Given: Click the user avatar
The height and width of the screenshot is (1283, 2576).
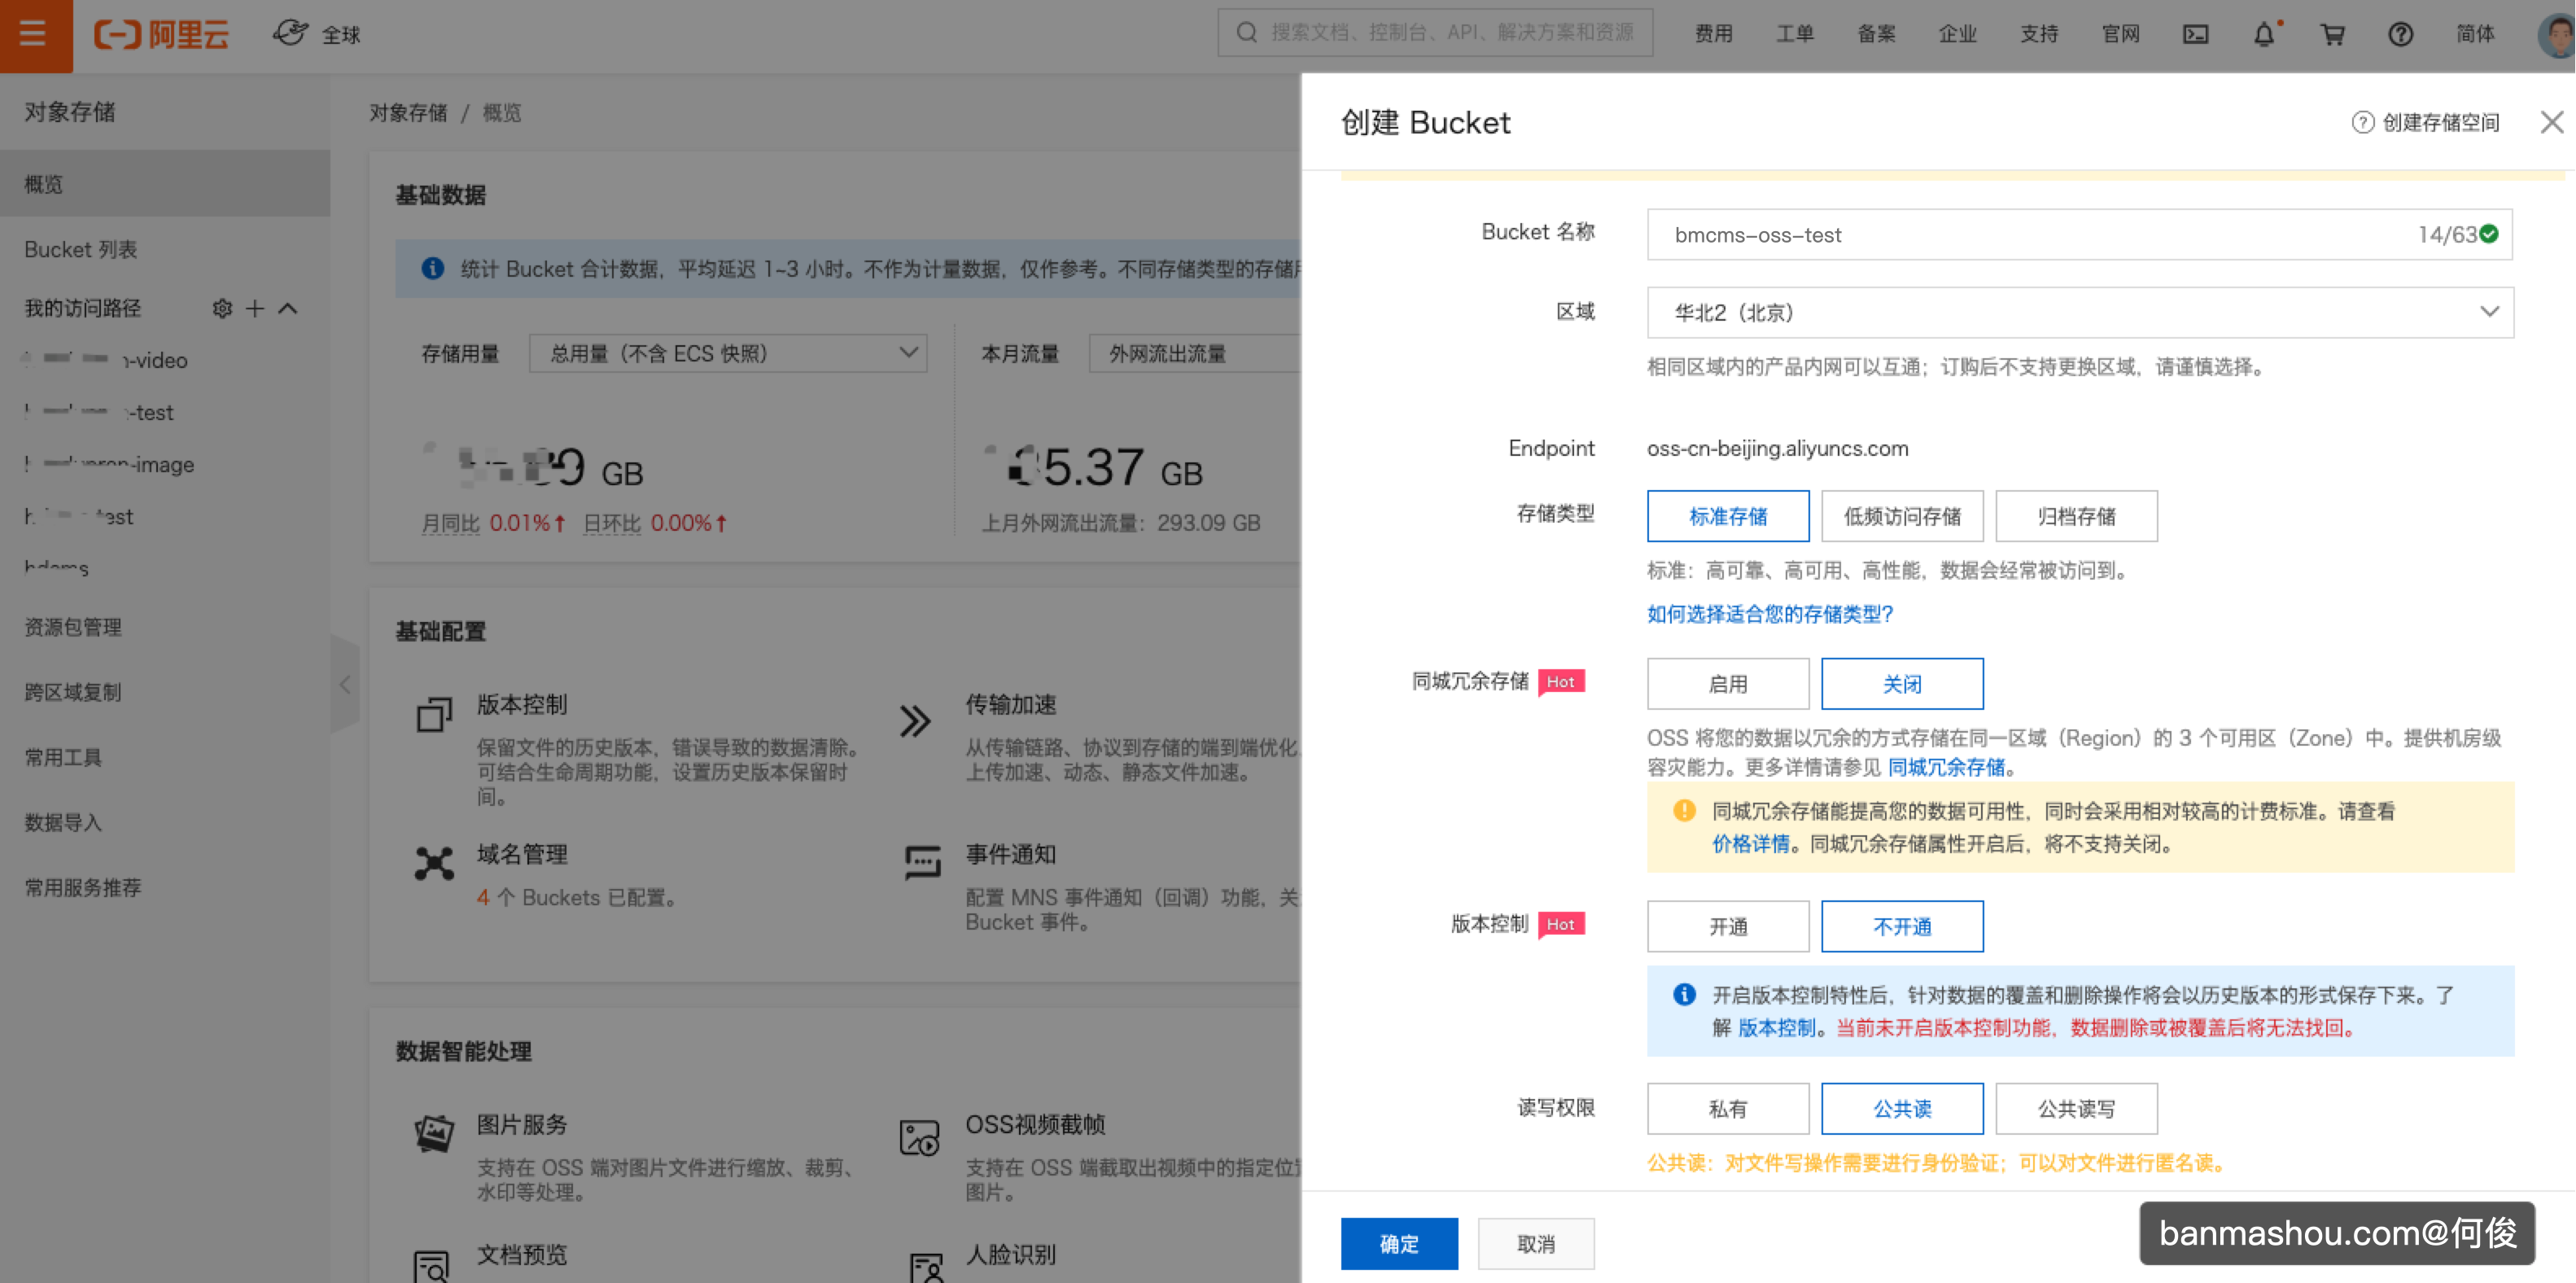Looking at the screenshot, I should [x=2557, y=34].
